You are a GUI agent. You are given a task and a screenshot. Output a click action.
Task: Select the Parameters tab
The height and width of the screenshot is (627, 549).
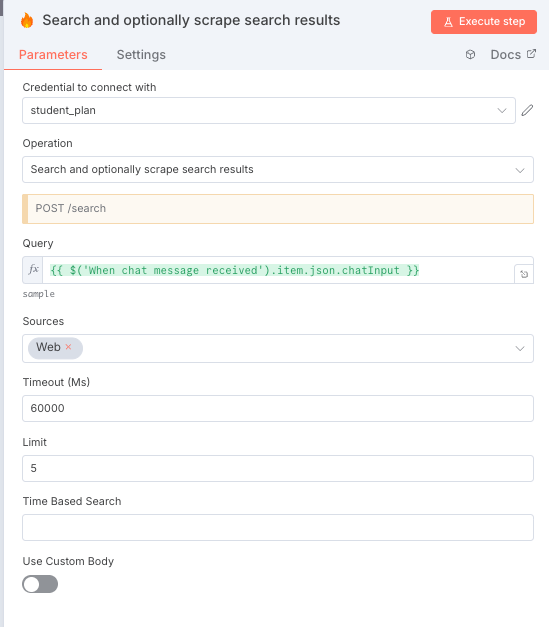(x=53, y=55)
